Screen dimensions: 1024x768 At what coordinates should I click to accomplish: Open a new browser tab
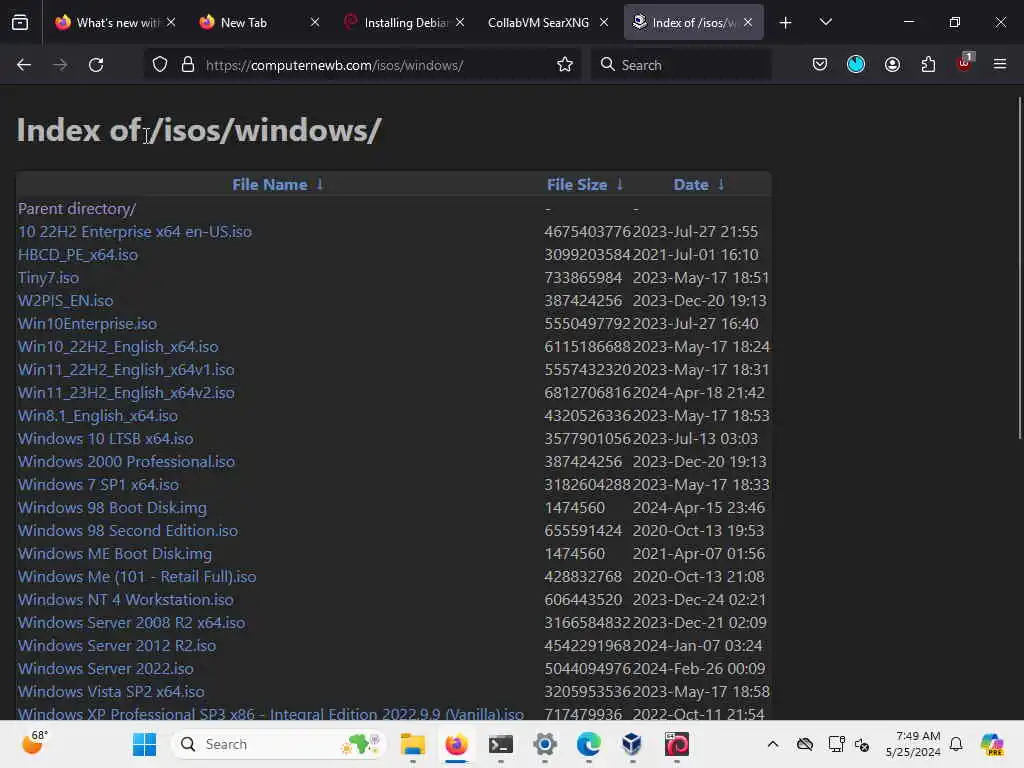pyautogui.click(x=786, y=23)
